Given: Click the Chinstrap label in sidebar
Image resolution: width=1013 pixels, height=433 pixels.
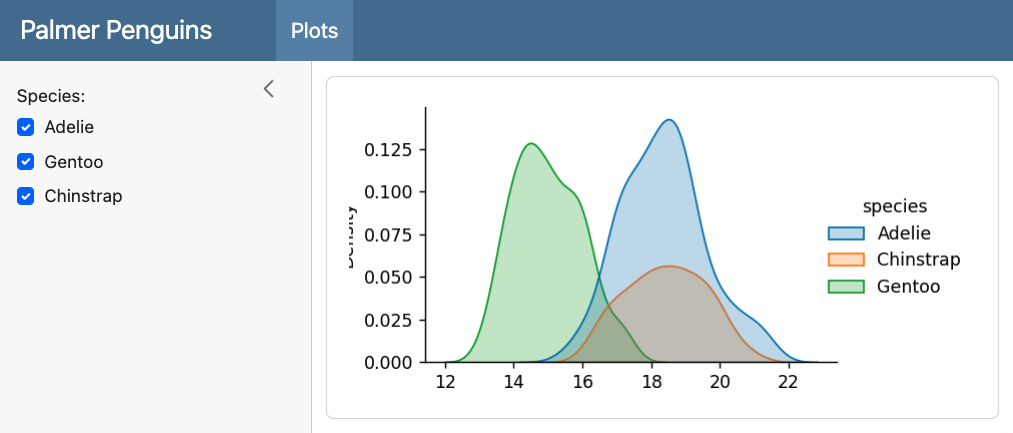Looking at the screenshot, I should [83, 196].
